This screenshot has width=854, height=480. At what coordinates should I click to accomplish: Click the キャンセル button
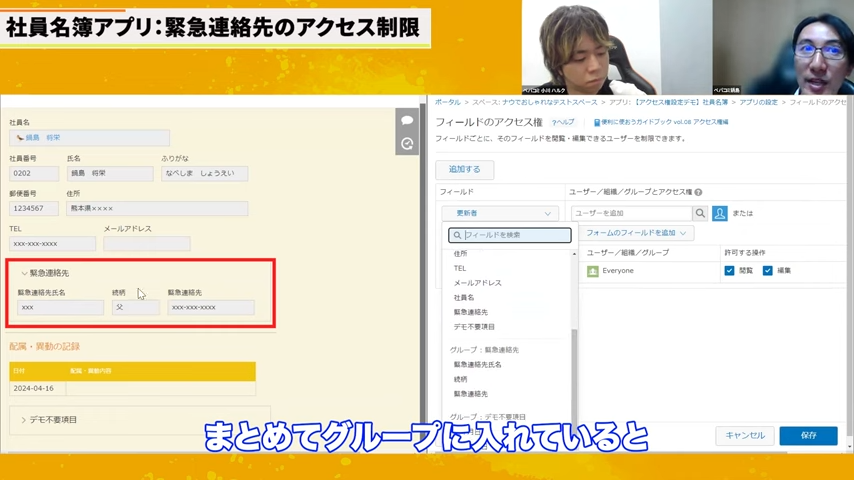745,435
